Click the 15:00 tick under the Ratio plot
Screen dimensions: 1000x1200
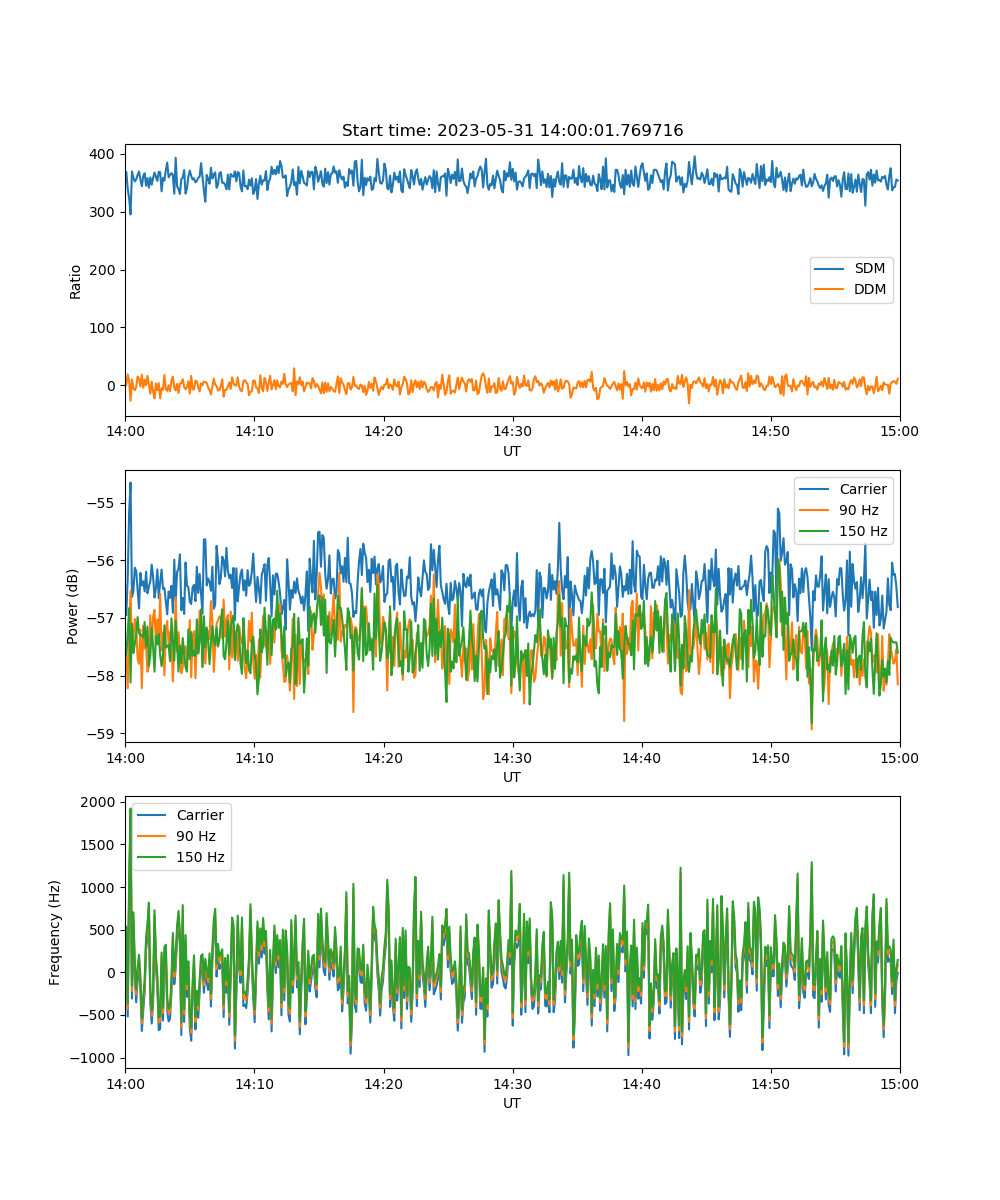pyautogui.click(x=900, y=431)
